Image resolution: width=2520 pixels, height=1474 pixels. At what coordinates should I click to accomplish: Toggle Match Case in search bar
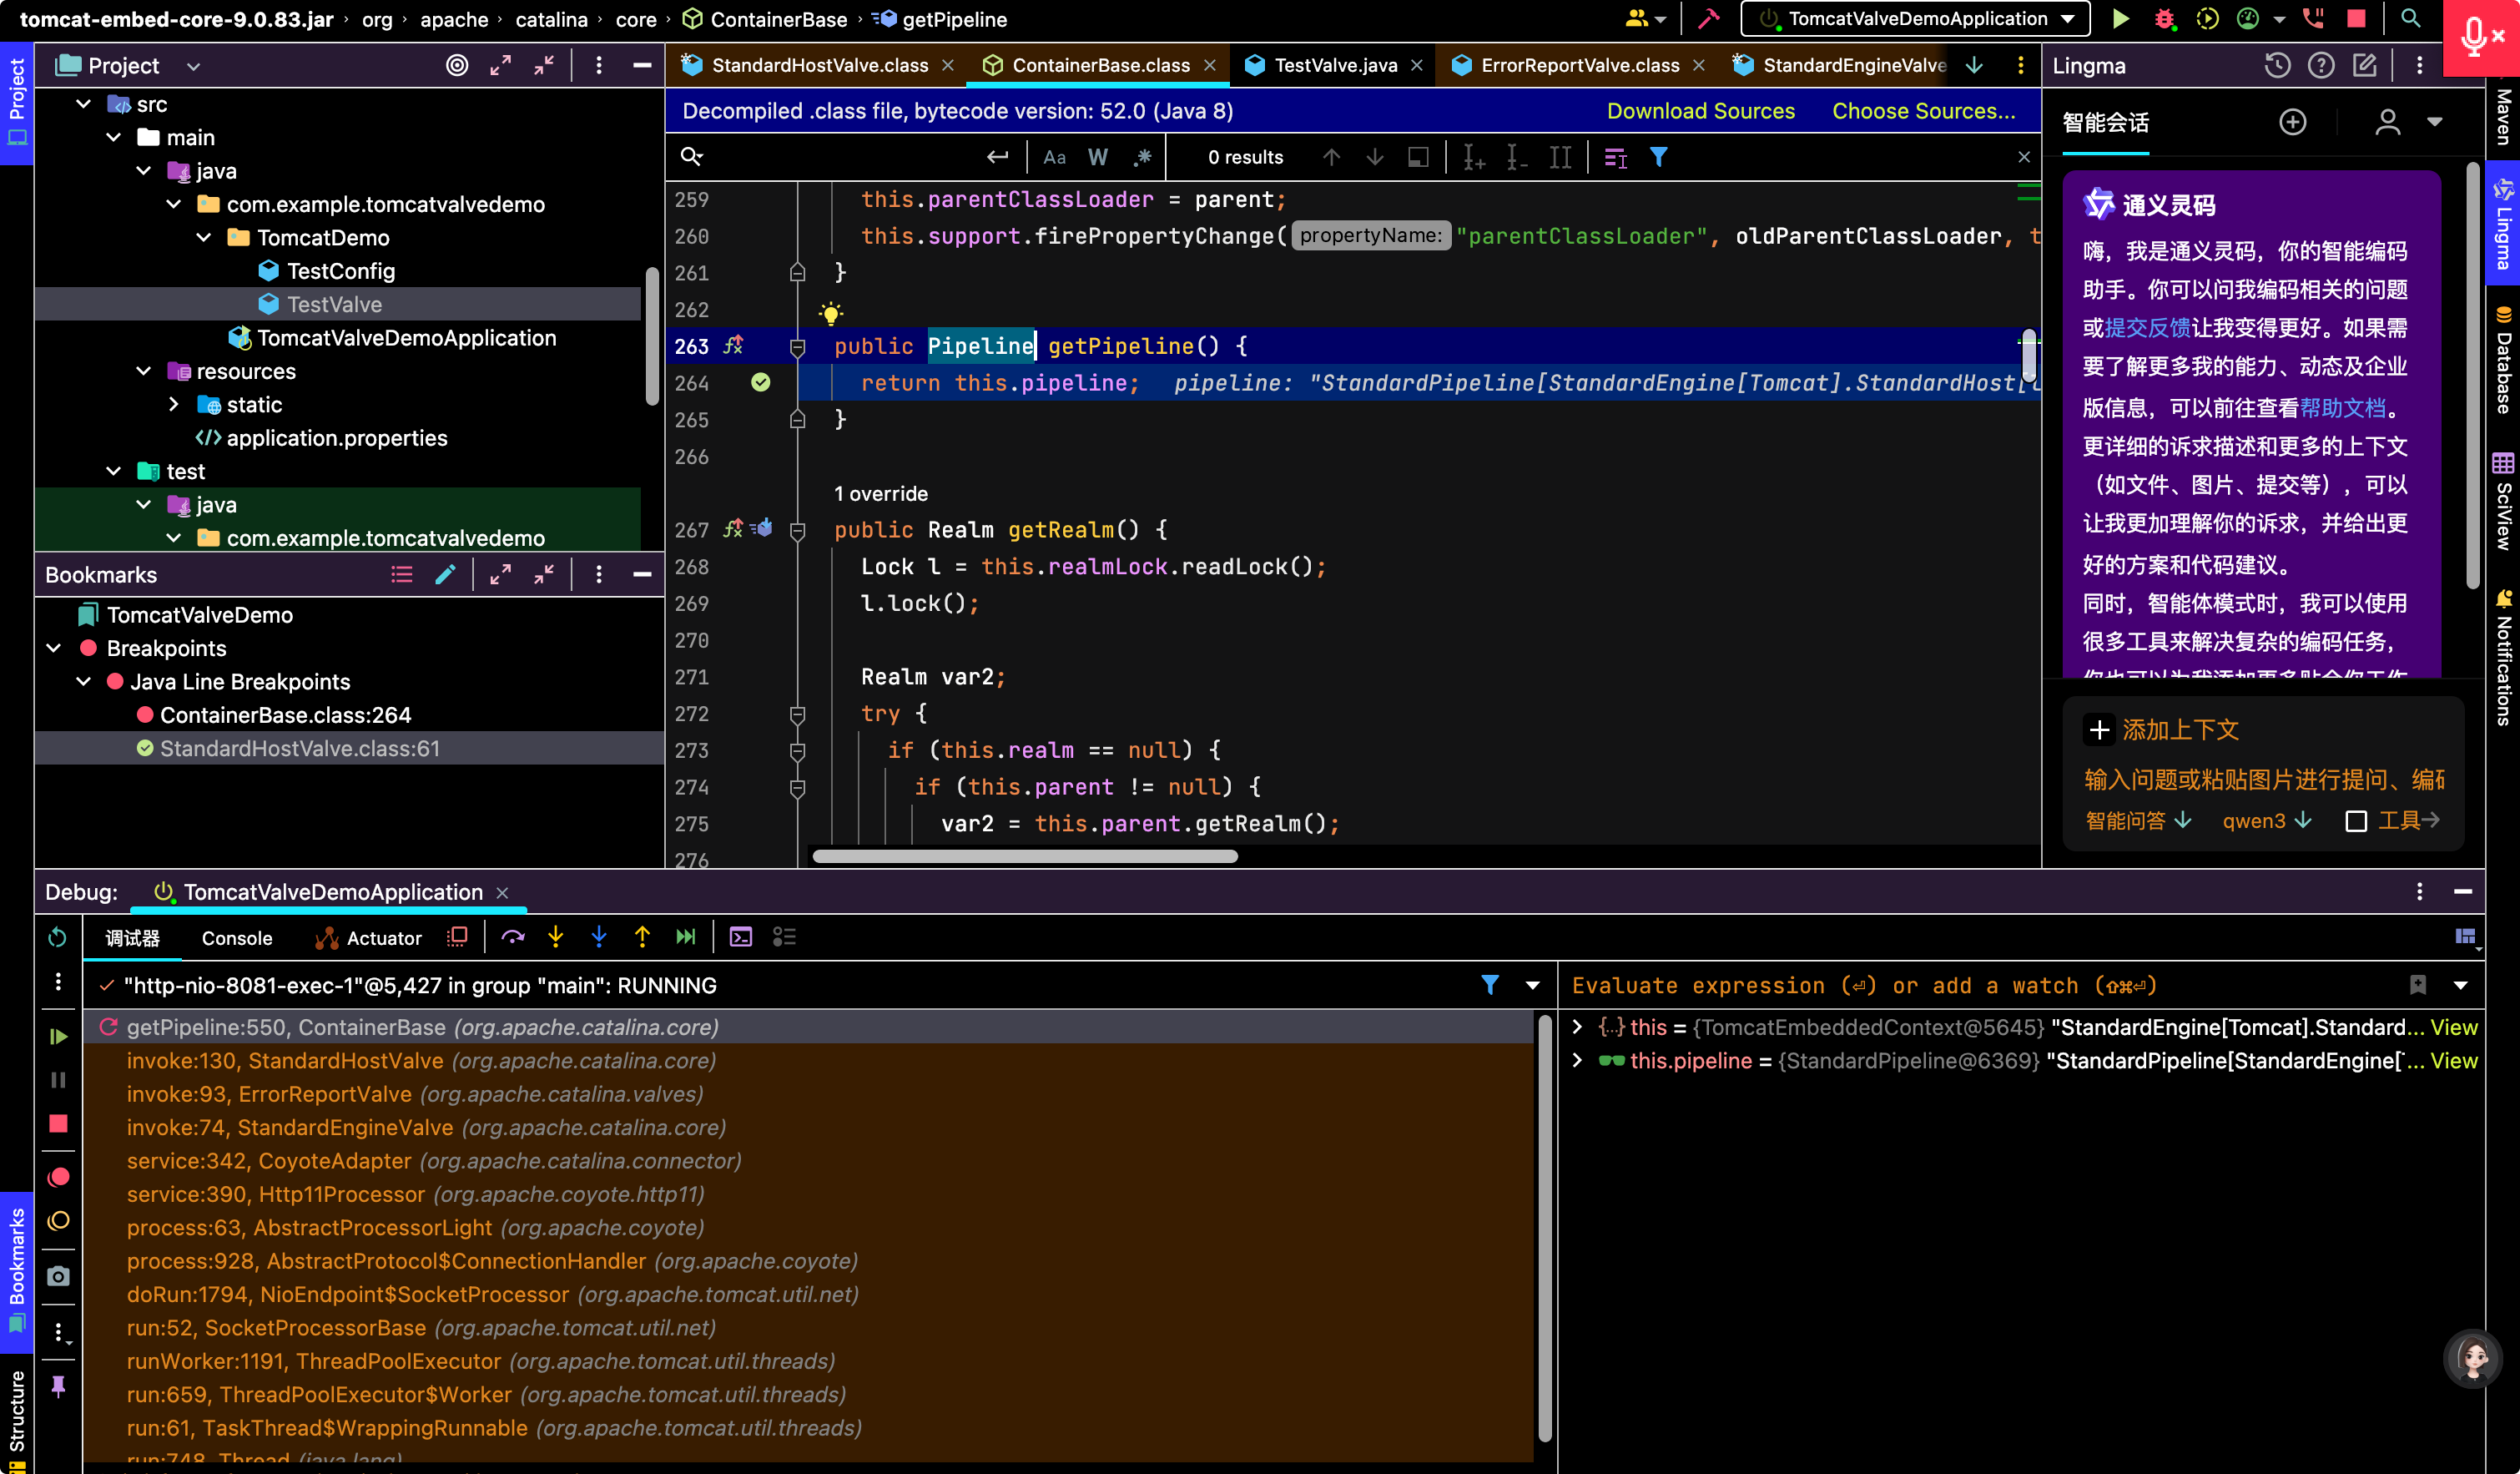pos(1054,157)
